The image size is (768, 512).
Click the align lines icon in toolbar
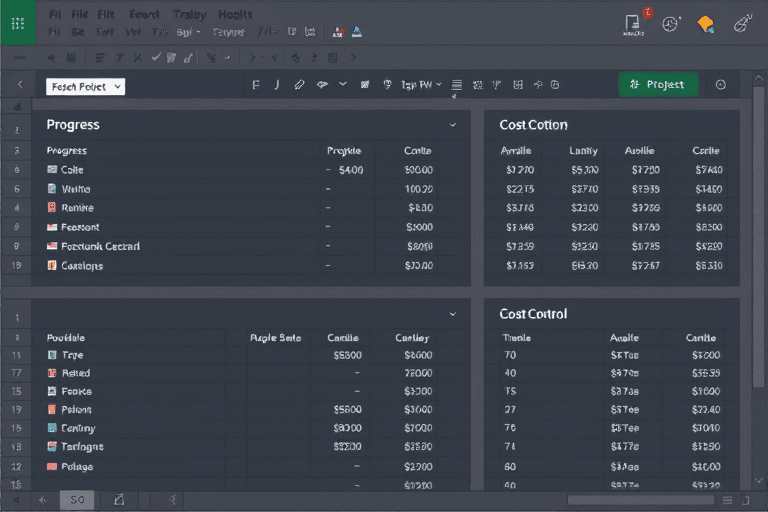tap(457, 86)
